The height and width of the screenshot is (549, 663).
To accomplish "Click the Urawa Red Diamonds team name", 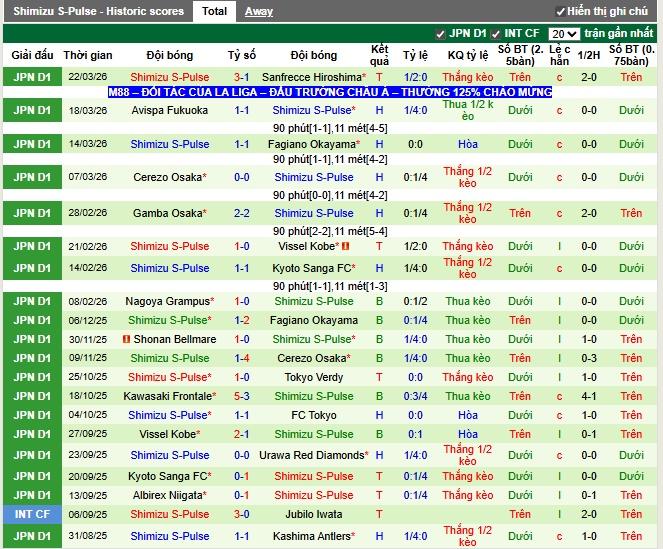I will coord(311,455).
